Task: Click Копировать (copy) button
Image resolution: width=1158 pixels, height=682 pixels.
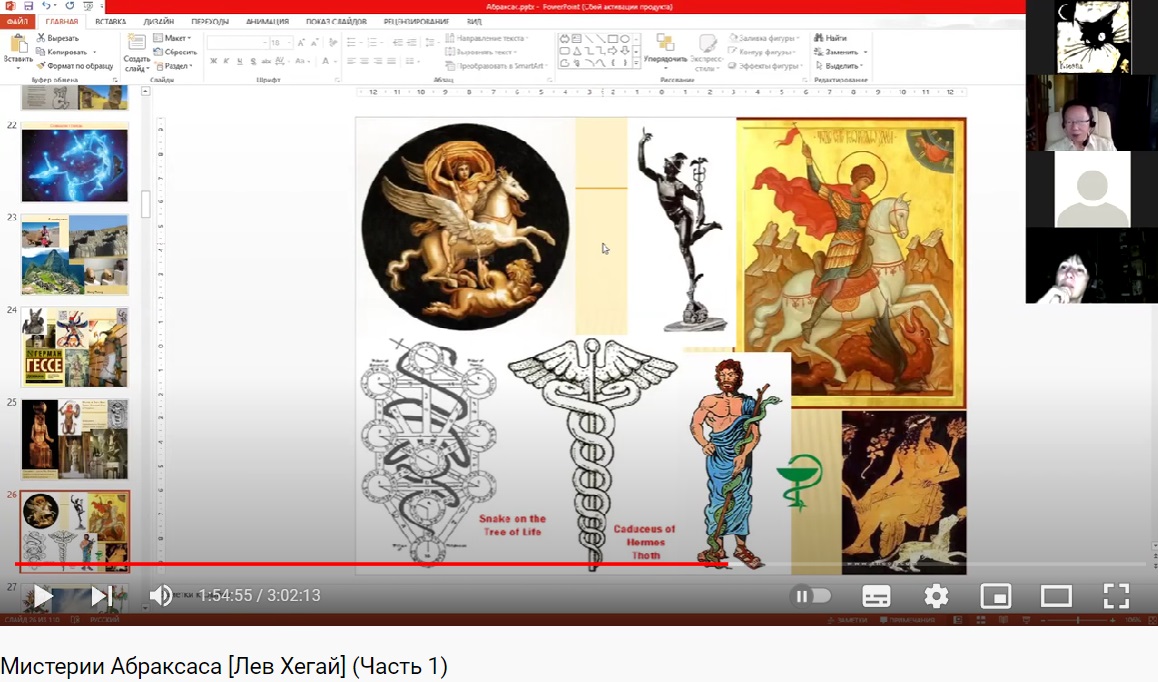Action: pyautogui.click(x=62, y=52)
